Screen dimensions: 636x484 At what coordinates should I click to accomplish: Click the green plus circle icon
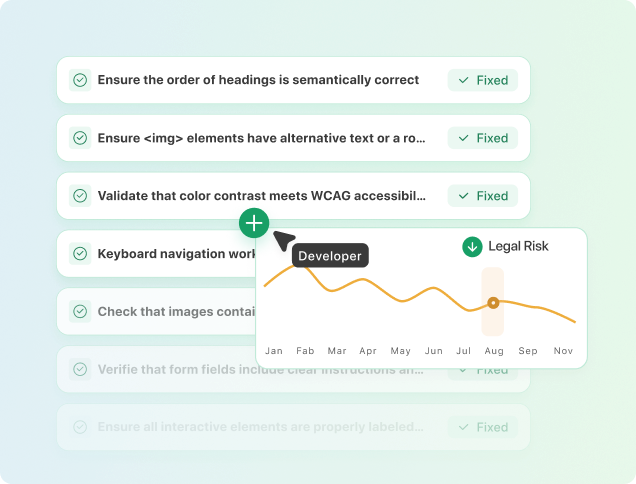(x=254, y=223)
